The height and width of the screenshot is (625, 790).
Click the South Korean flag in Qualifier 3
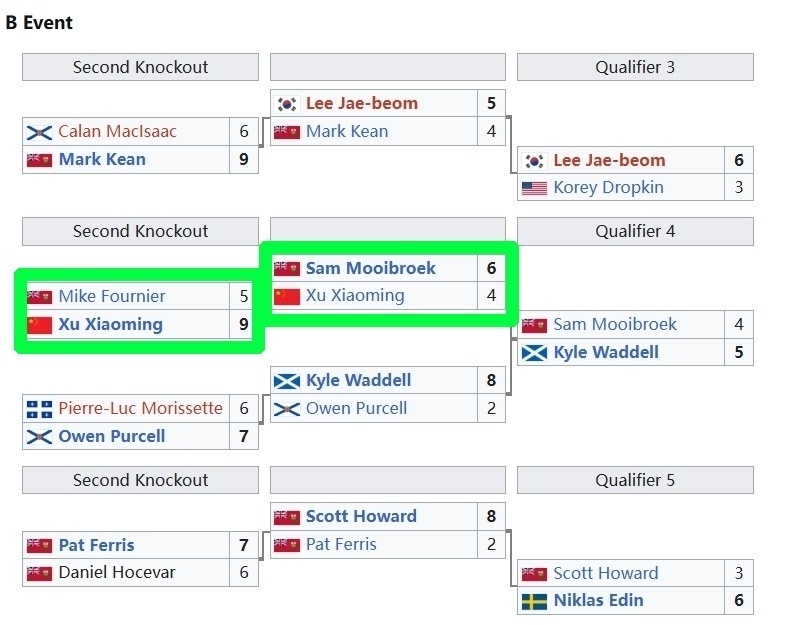[x=534, y=160]
